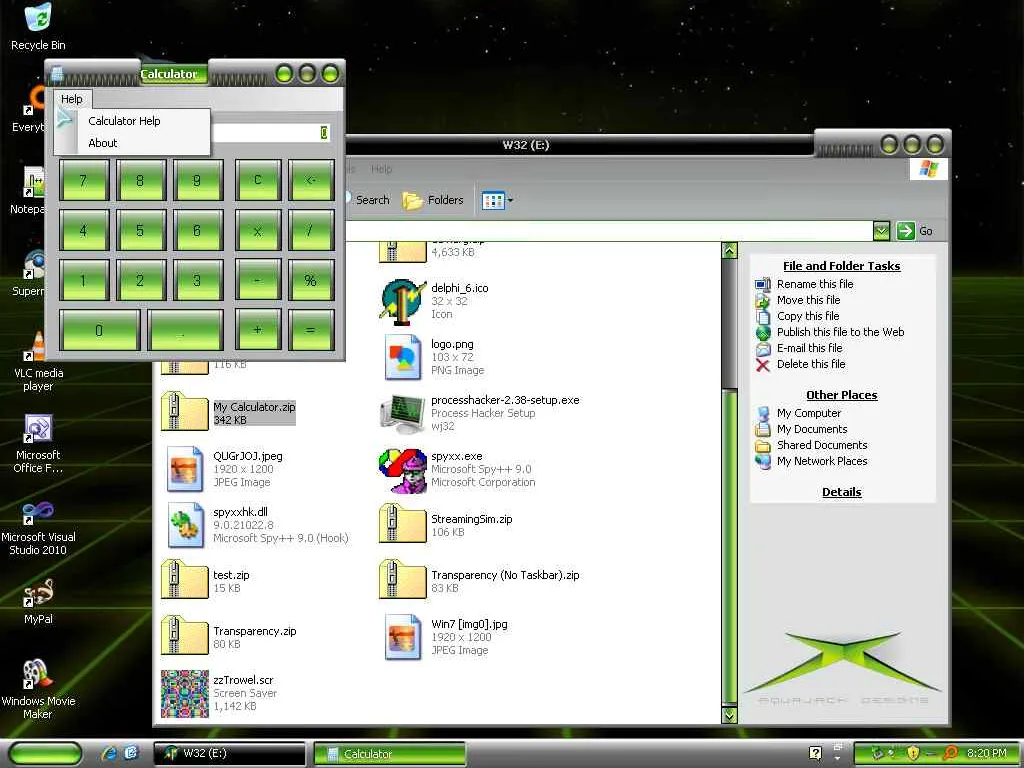Click the 9 button in Calculator

click(x=197, y=180)
